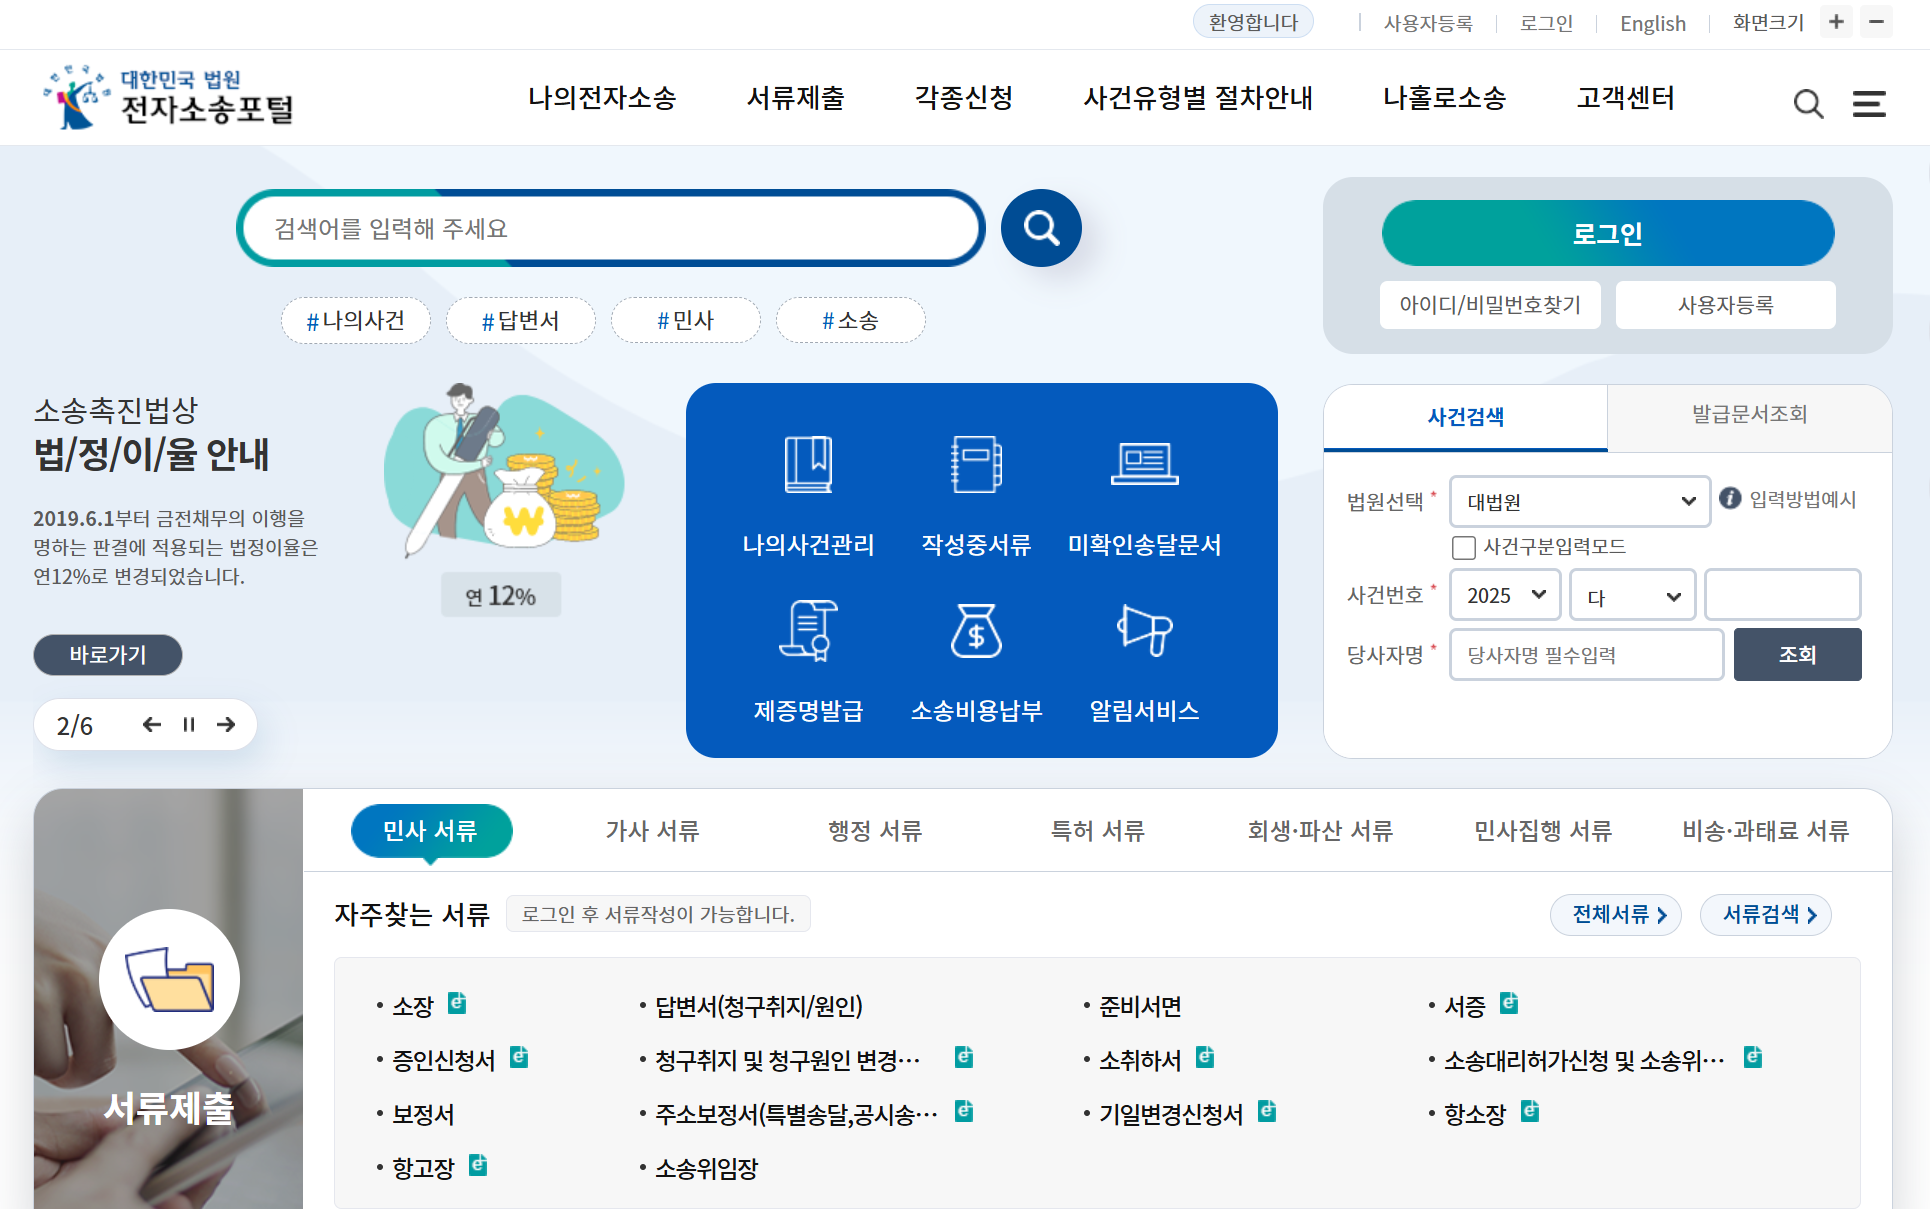Open the case year 2025 dropdown
This screenshot has height=1209, width=1930.
pos(1504,594)
